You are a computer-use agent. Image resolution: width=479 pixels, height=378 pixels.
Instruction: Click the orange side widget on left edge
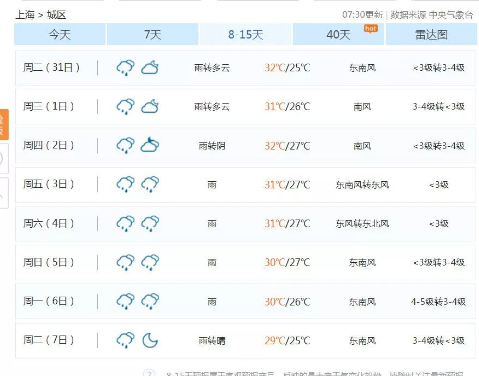click(x=4, y=124)
